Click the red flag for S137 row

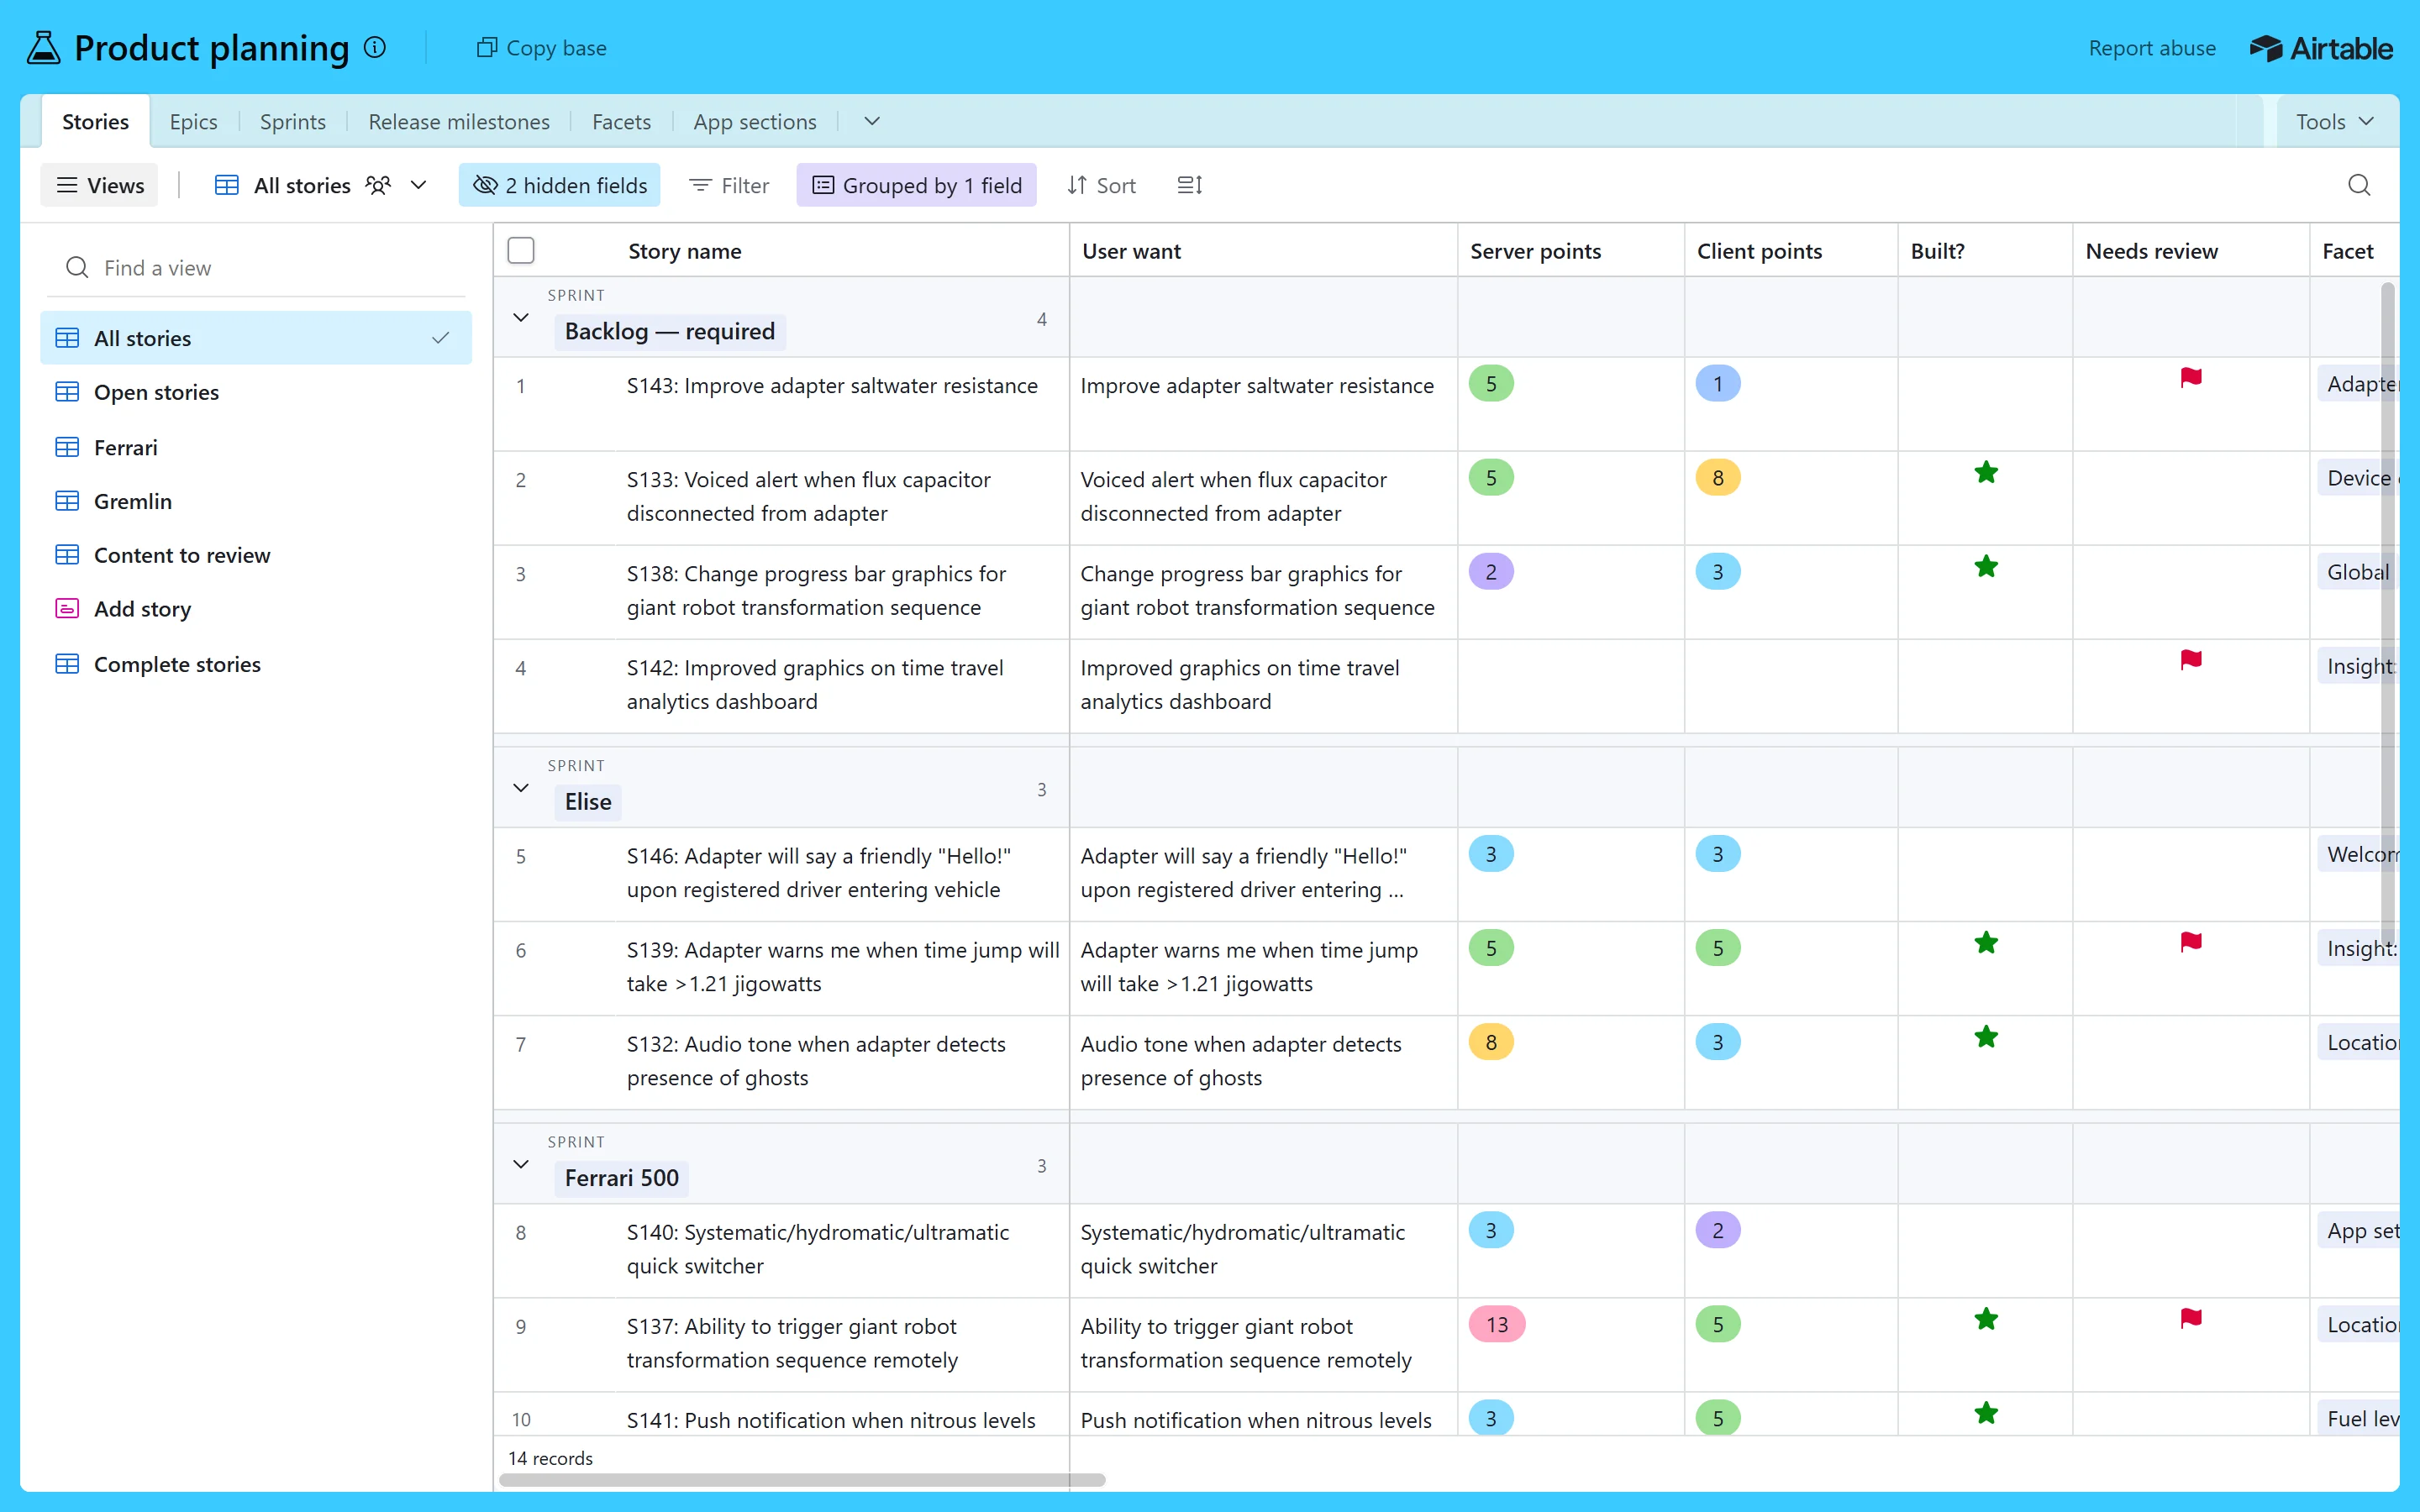2191,1319
